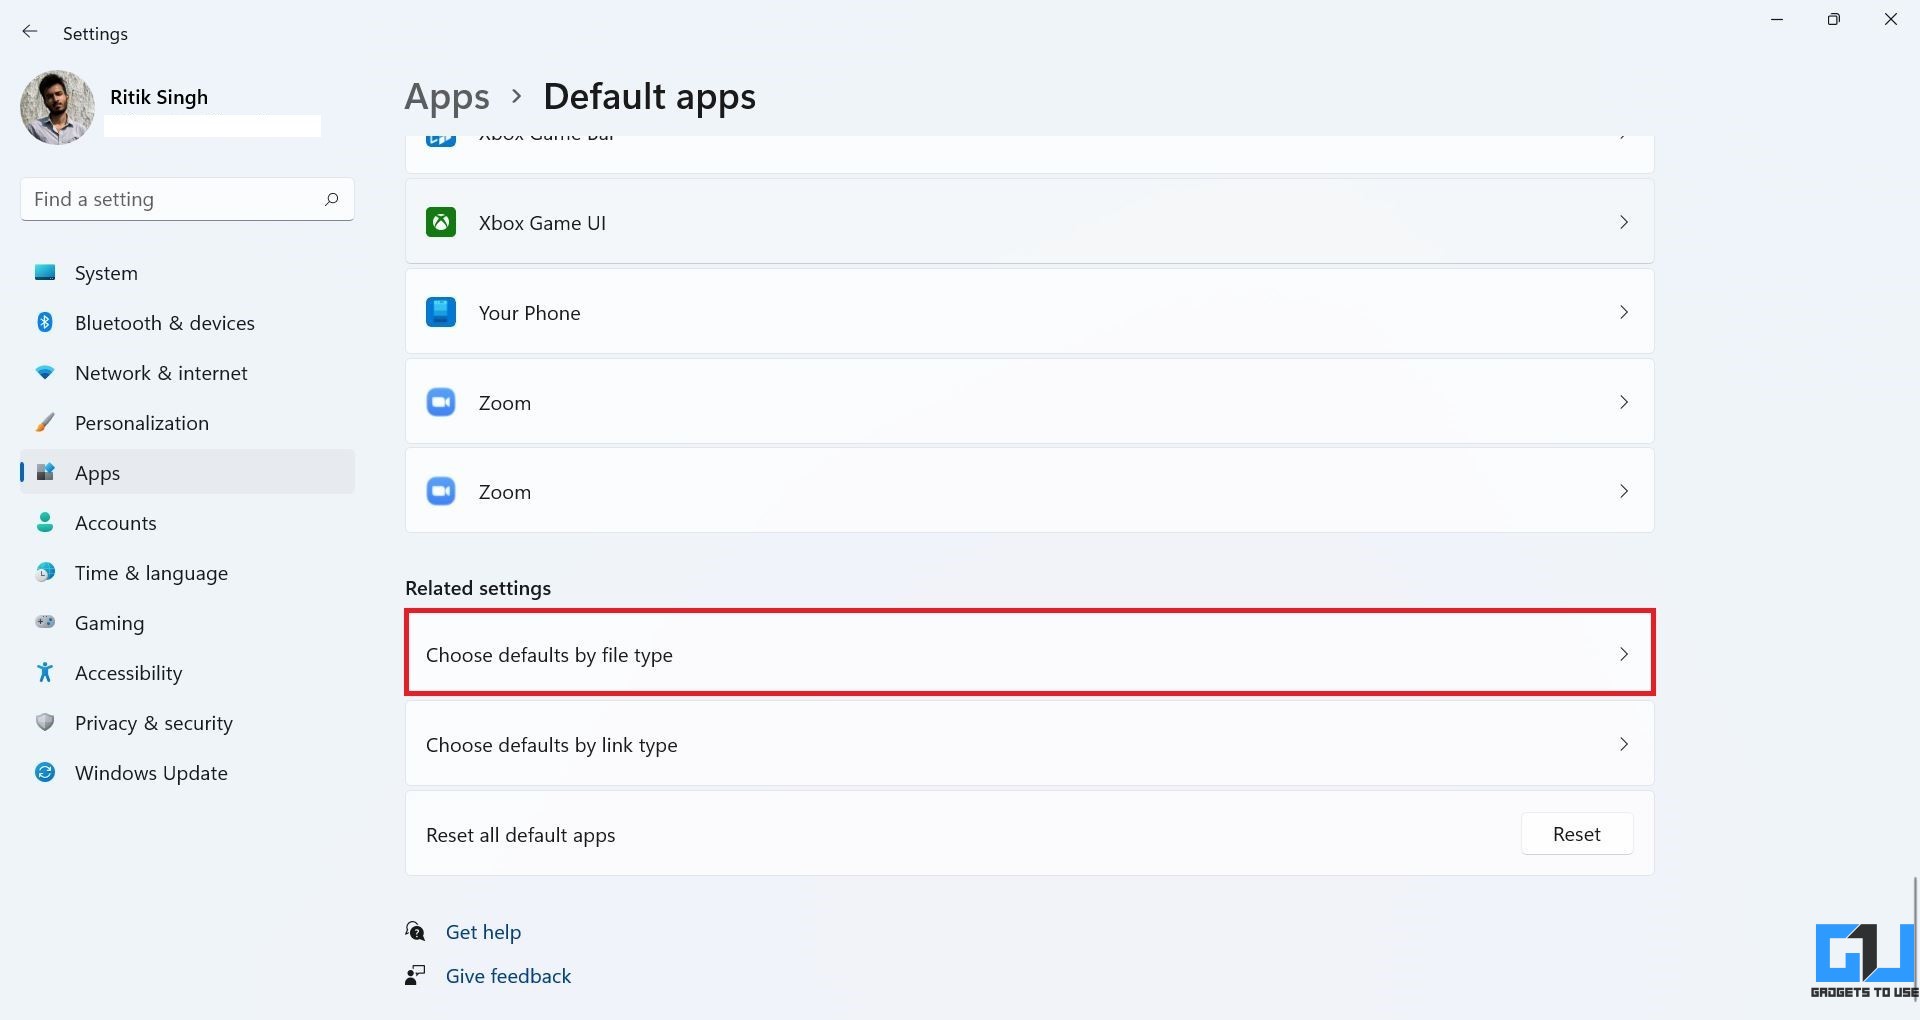
Task: Restore down the Settings window
Action: [x=1833, y=19]
